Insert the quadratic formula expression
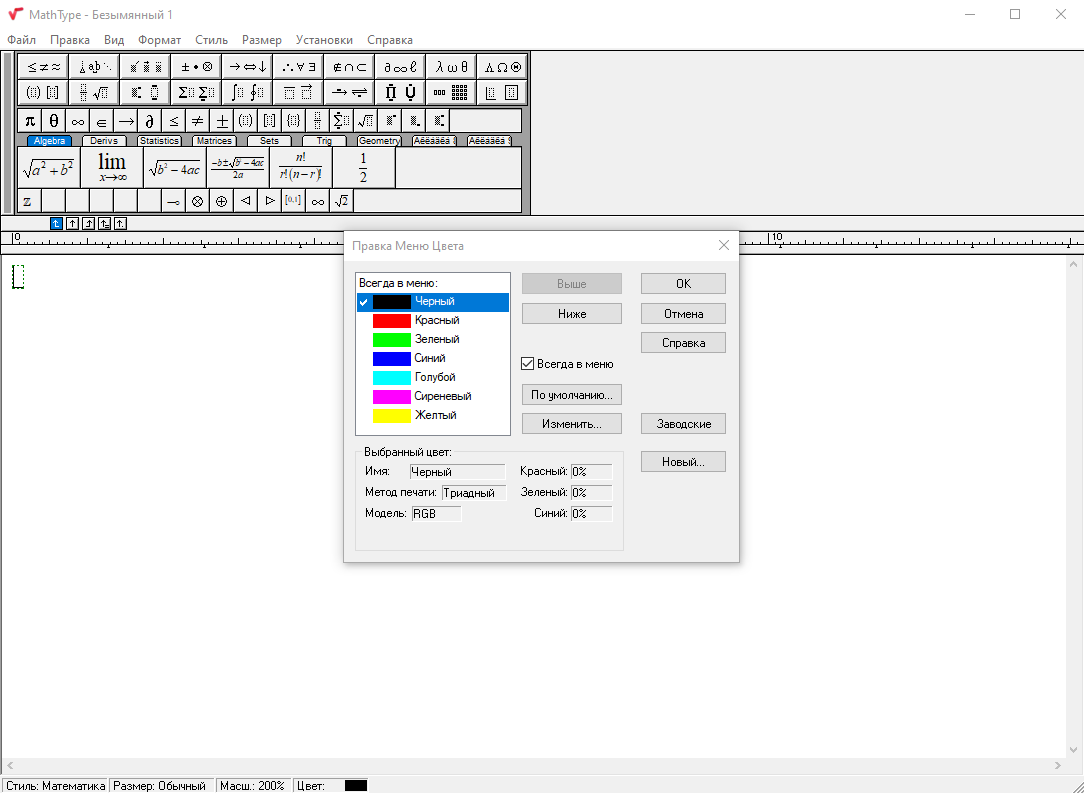The image size is (1084, 793). click(238, 167)
